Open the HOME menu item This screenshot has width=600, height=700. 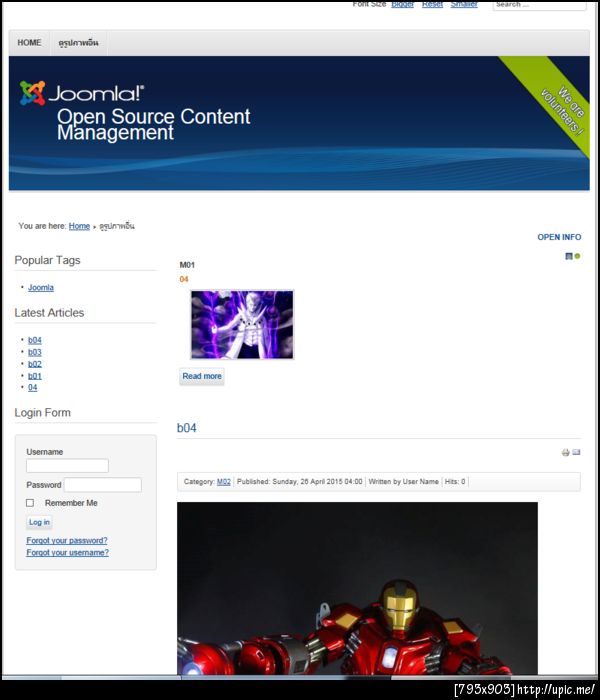29,43
